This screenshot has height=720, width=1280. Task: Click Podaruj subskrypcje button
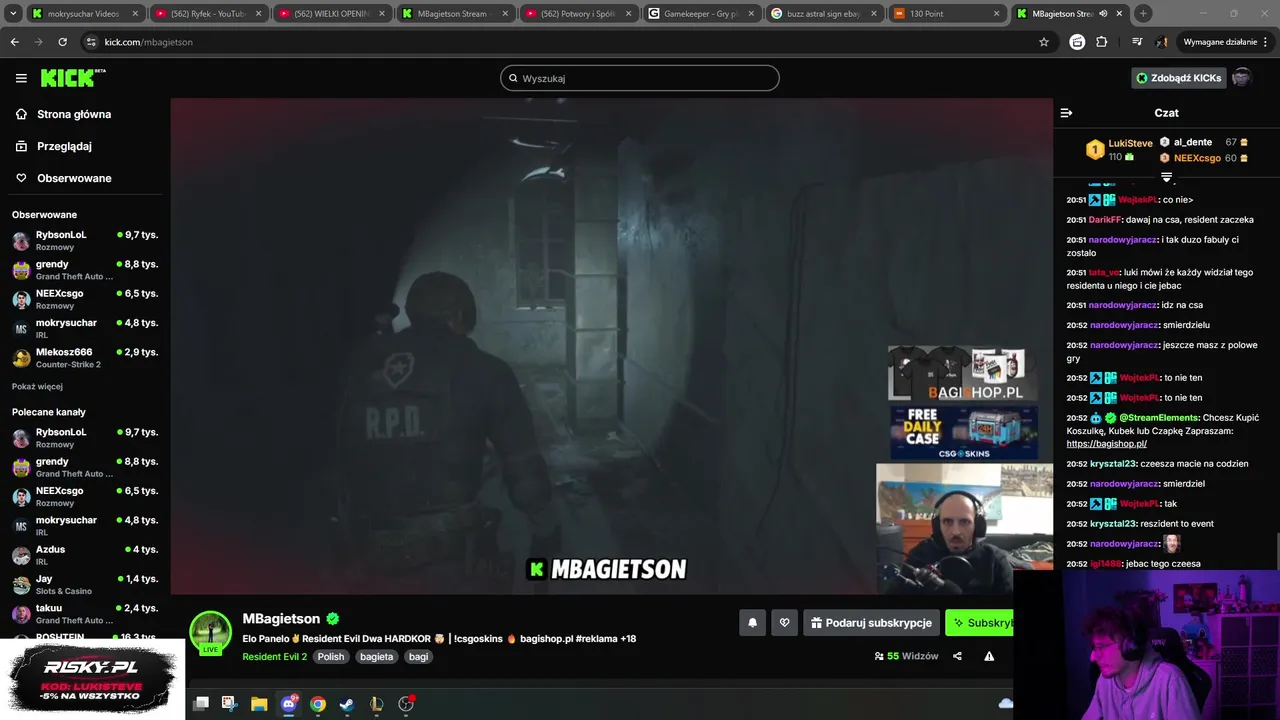coord(871,623)
